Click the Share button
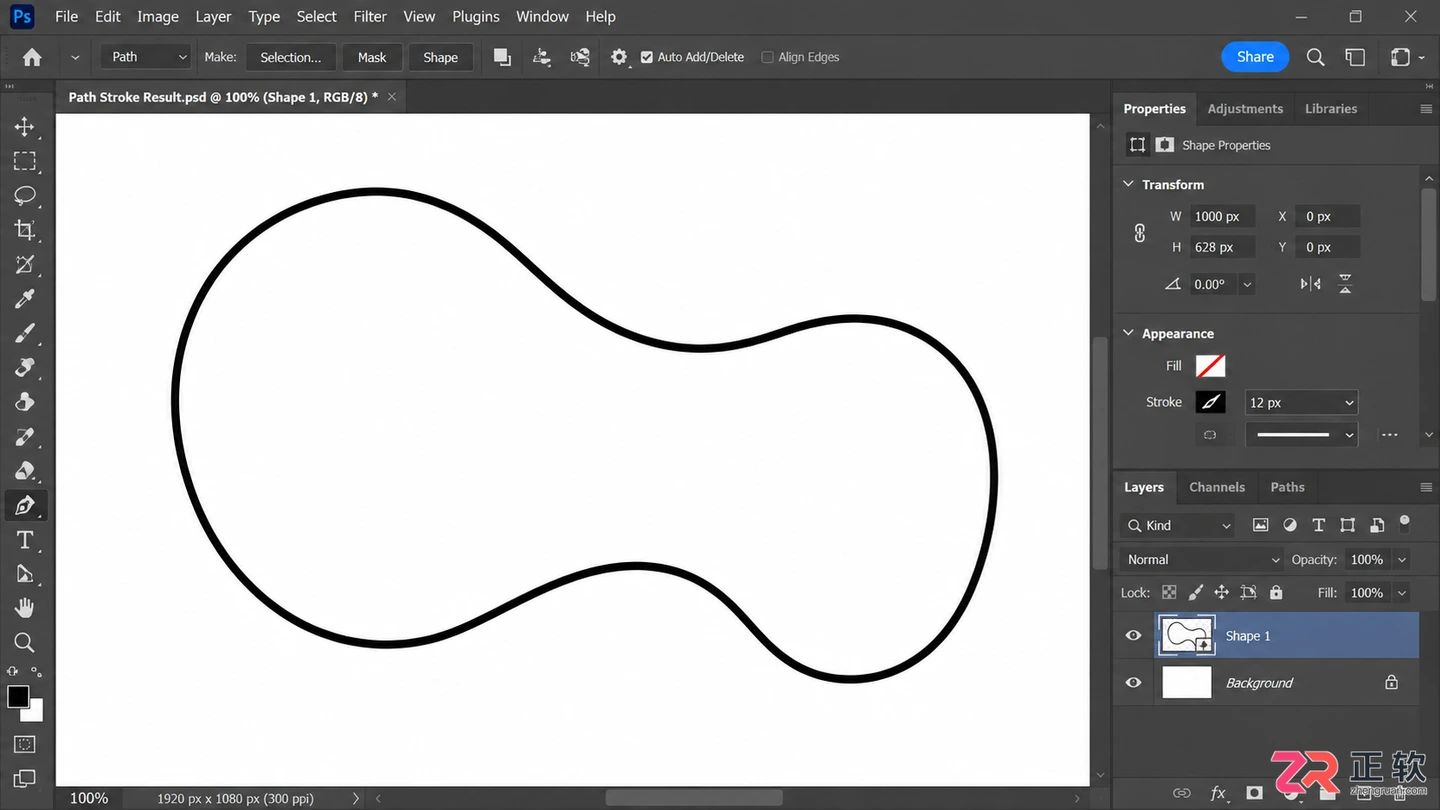The width and height of the screenshot is (1440, 810). click(x=1255, y=57)
